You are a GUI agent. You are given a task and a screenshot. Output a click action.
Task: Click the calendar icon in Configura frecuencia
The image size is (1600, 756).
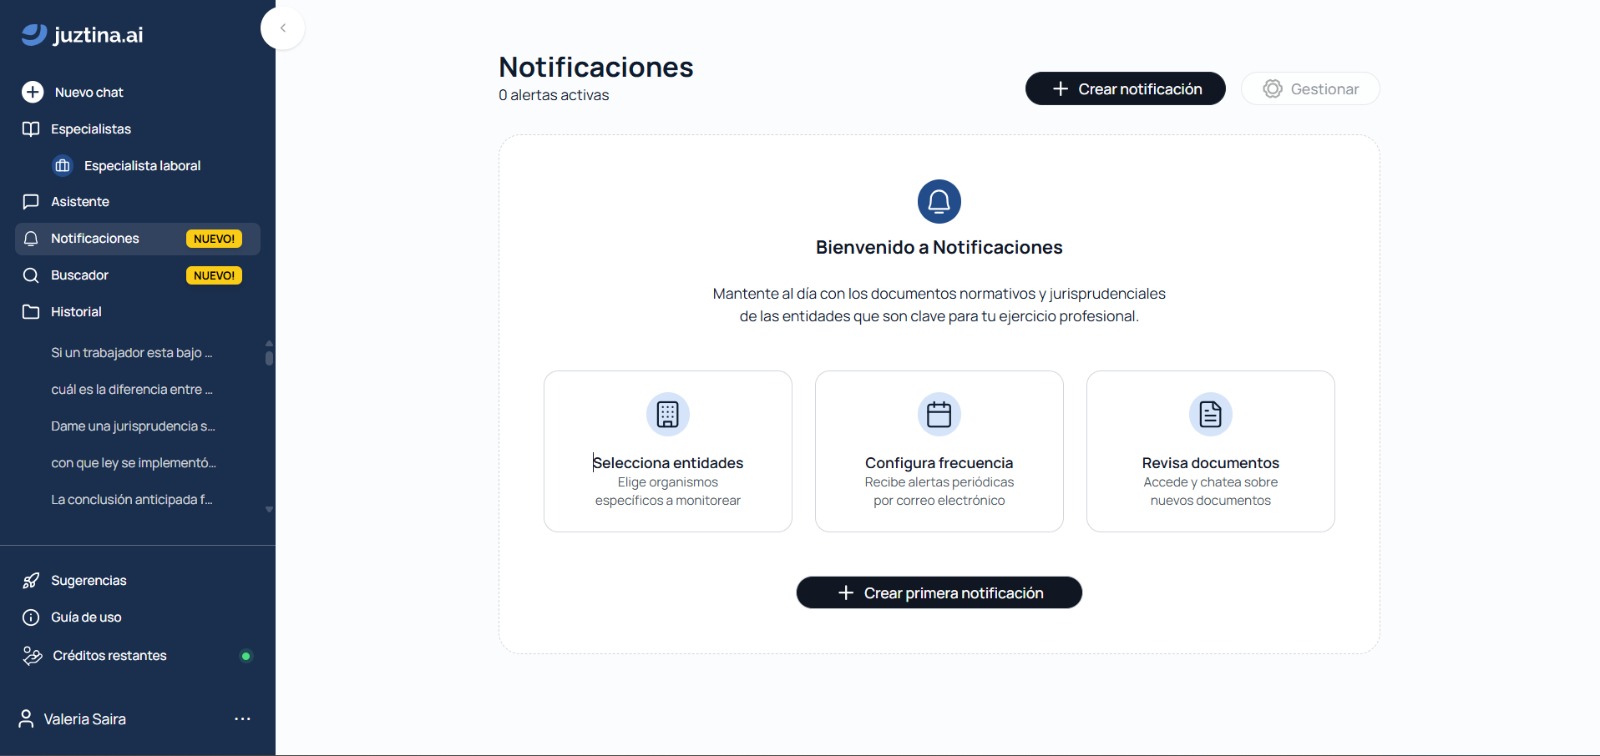coord(939,414)
